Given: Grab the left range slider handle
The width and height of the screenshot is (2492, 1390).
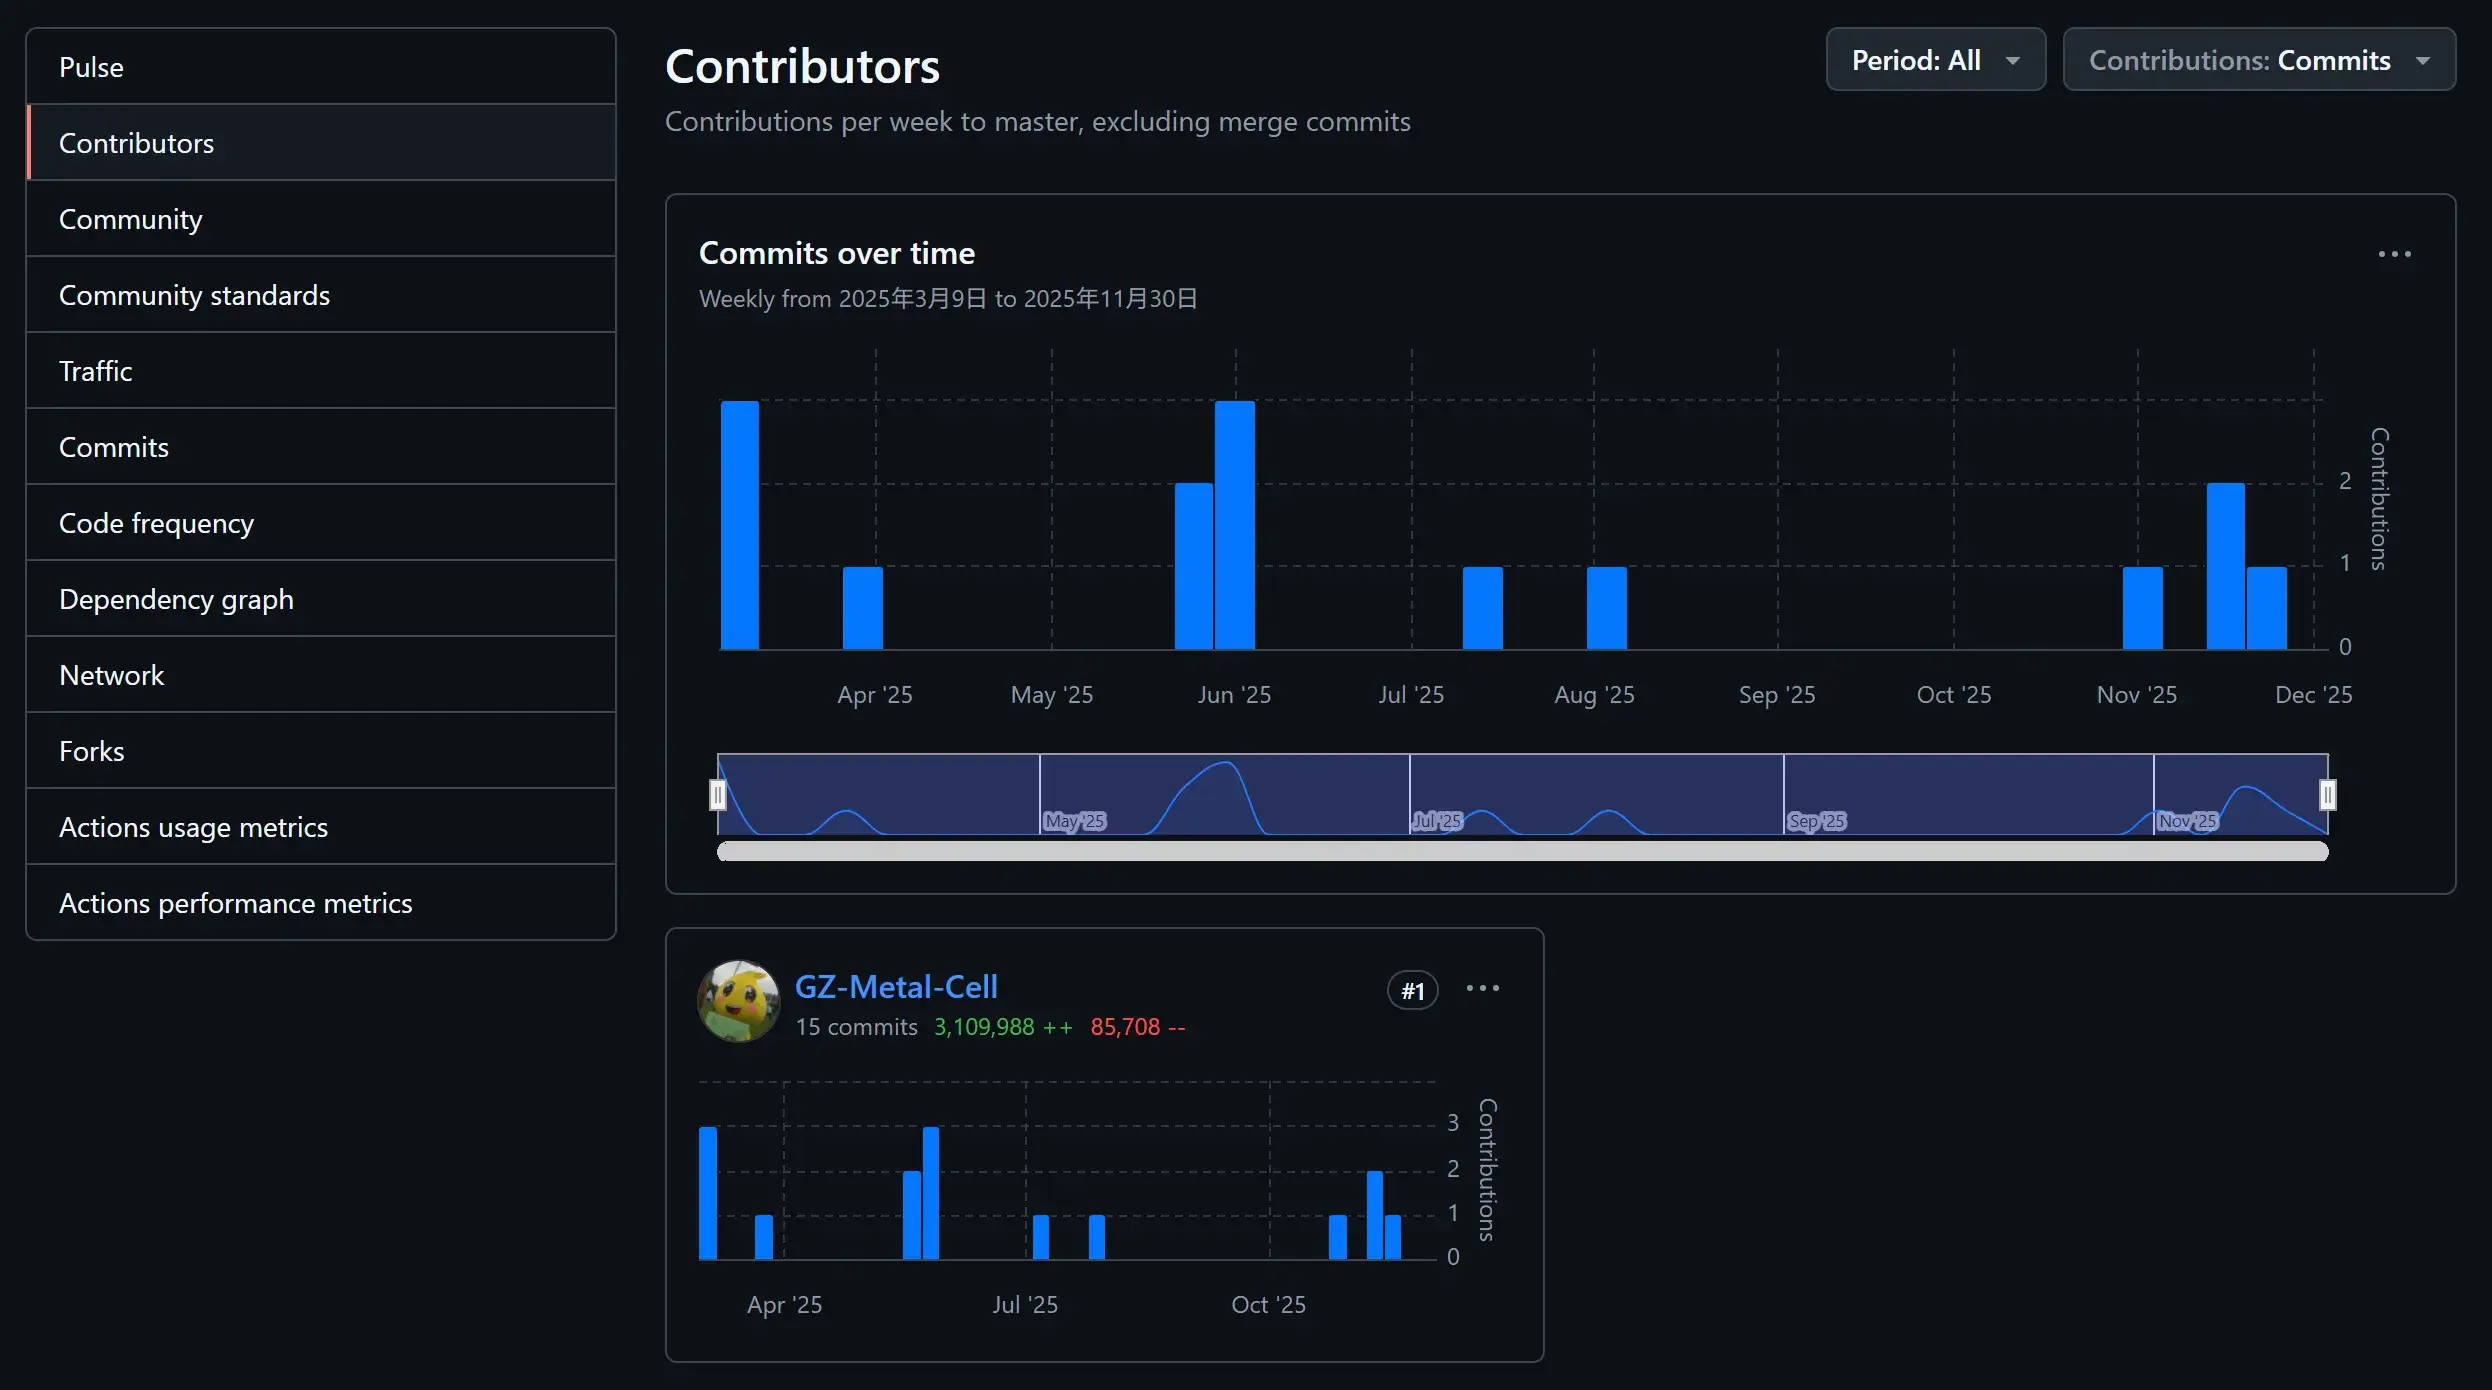Looking at the screenshot, I should pyautogui.click(x=717, y=795).
